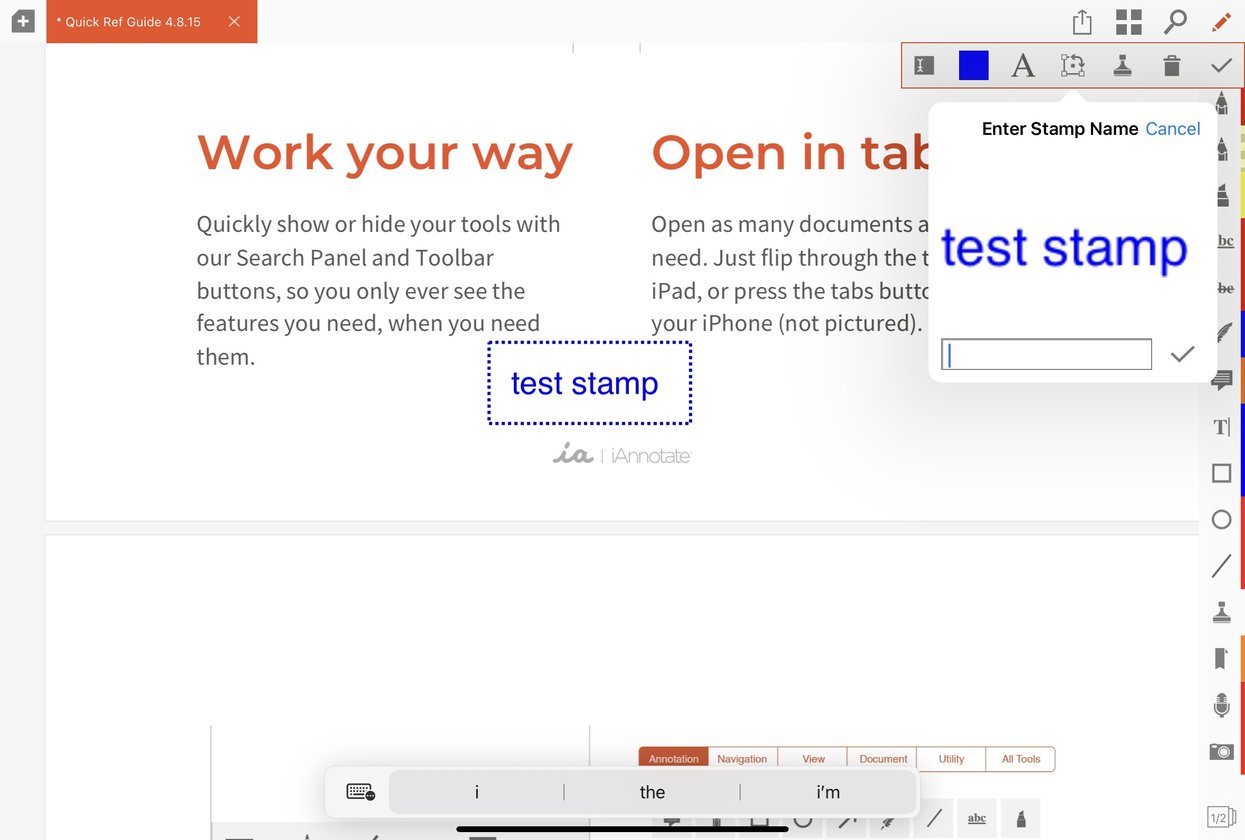1245x840 pixels.
Task: Open the font options with the A icon
Action: [1022, 65]
